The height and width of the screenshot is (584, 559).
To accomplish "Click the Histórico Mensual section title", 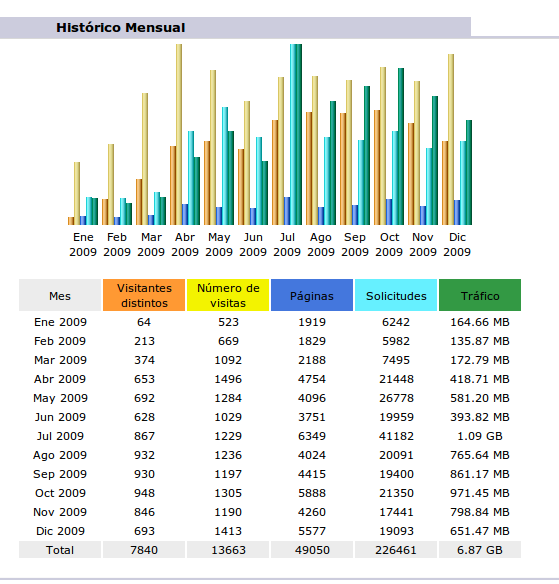I will 121,28.
